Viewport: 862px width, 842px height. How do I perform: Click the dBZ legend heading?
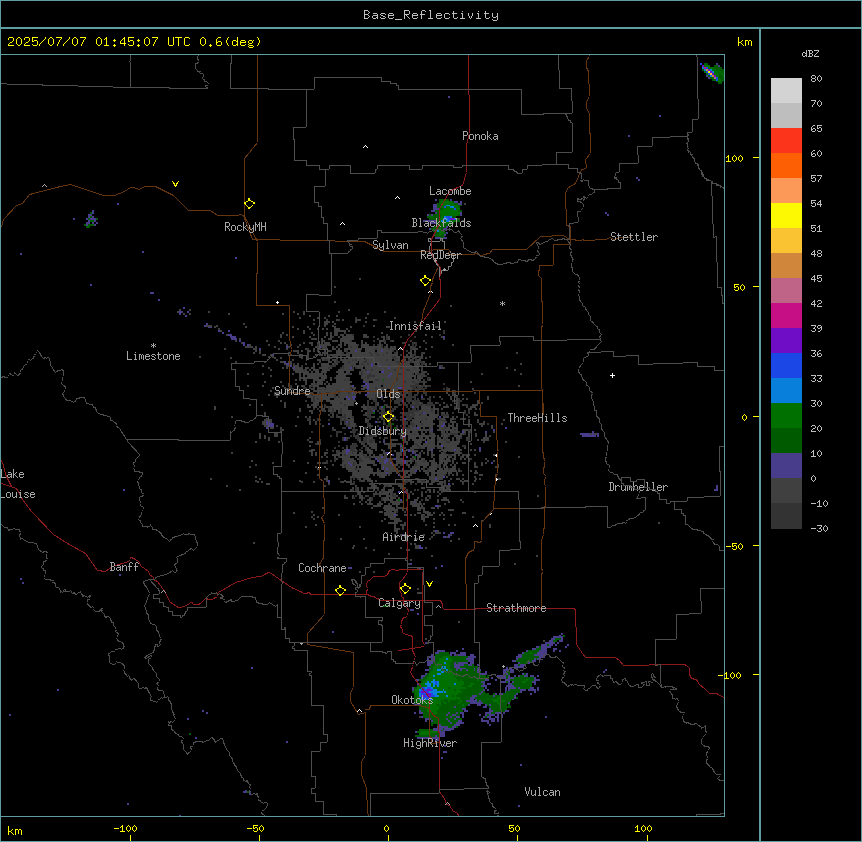pos(810,54)
